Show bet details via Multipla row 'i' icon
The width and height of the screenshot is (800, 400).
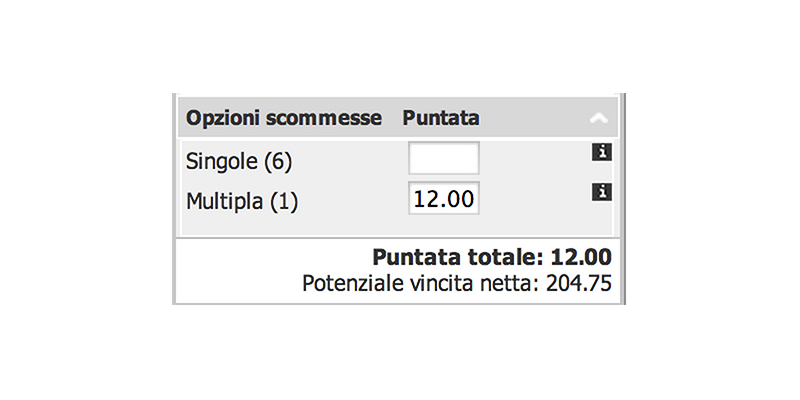(602, 192)
